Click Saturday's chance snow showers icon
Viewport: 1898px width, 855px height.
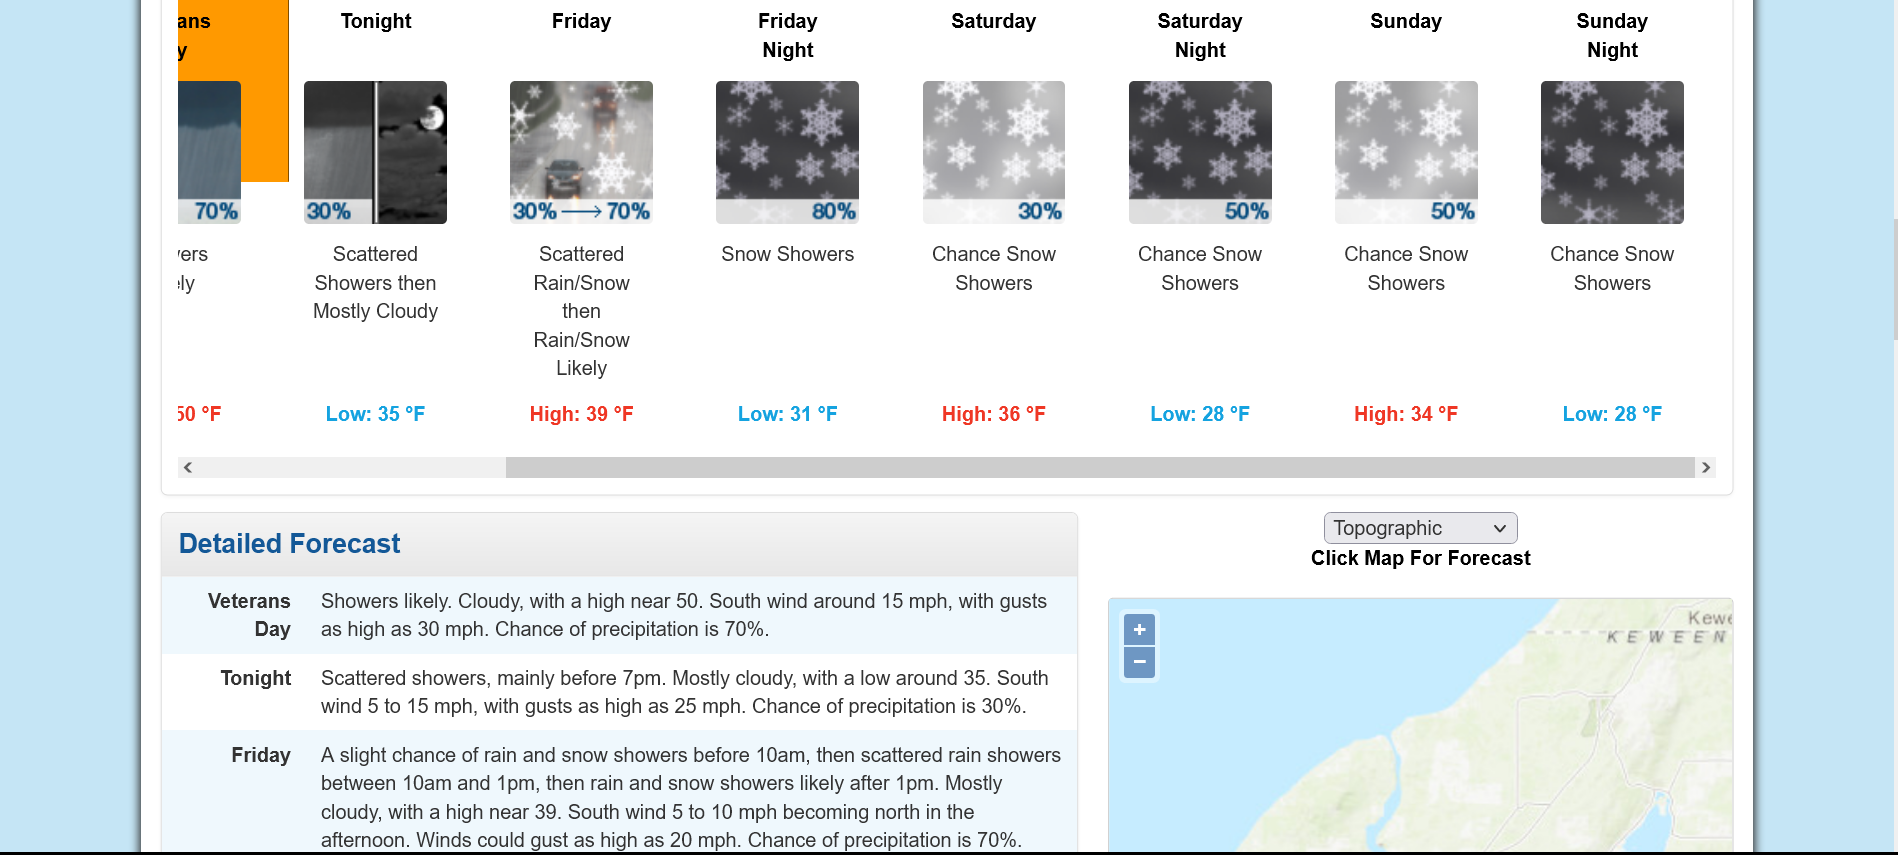pos(993,152)
